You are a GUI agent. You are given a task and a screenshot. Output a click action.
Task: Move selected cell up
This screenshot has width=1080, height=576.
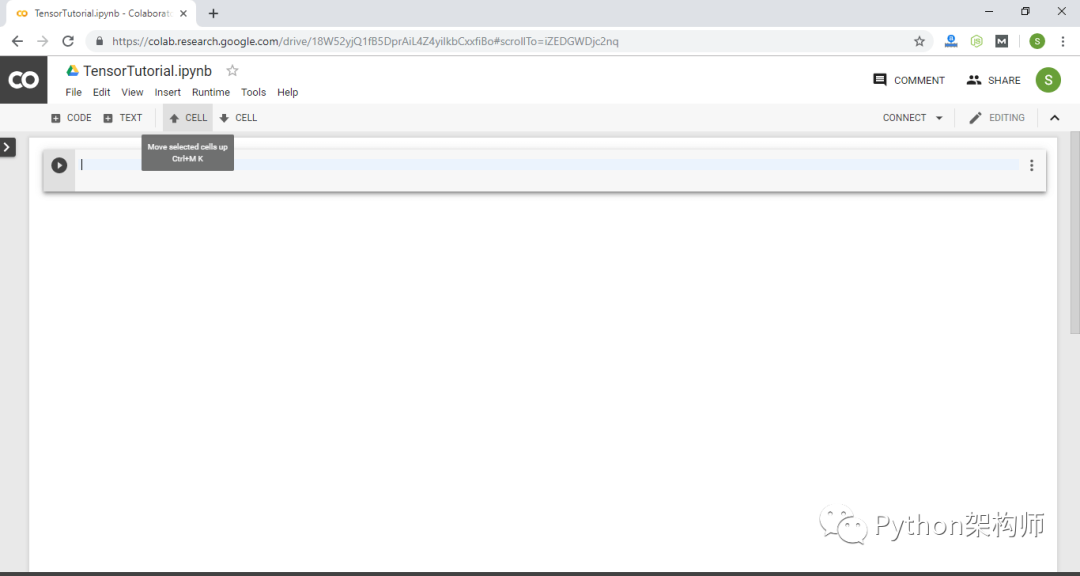[188, 118]
